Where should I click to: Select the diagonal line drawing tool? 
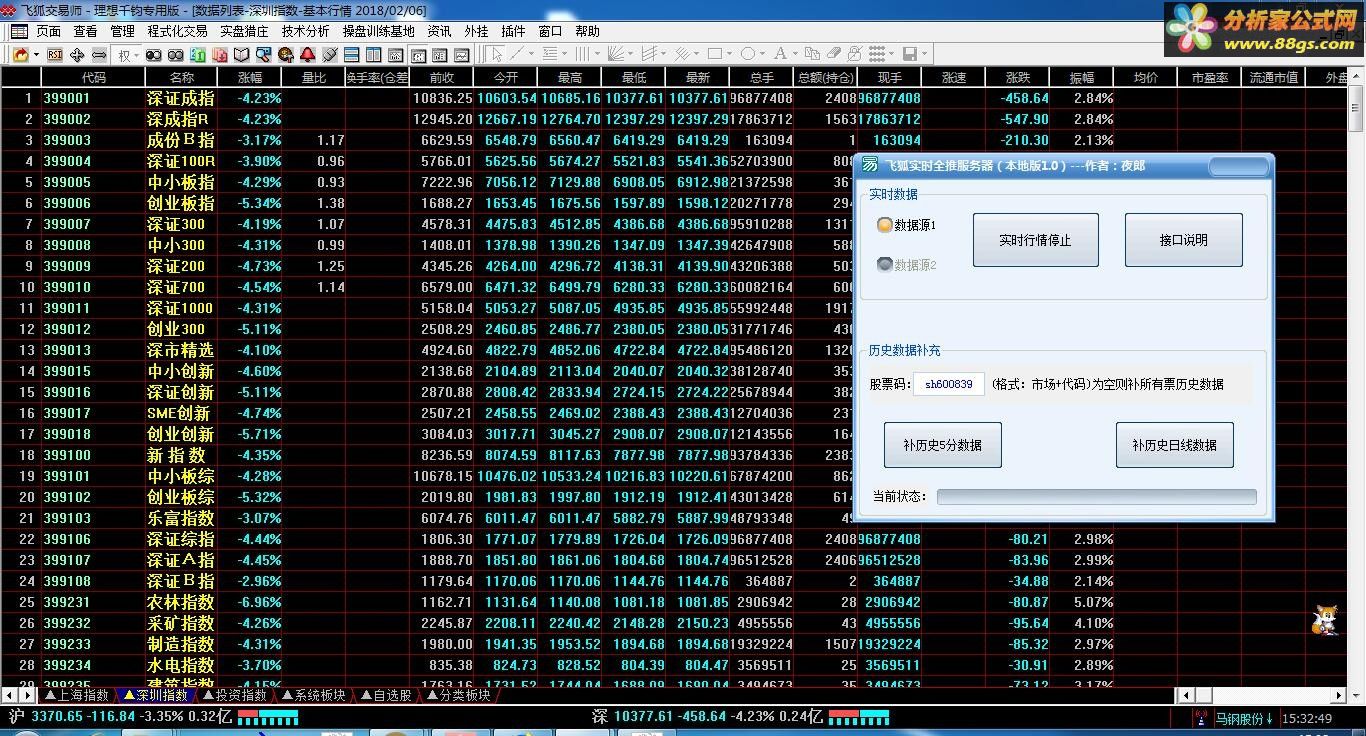(517, 54)
